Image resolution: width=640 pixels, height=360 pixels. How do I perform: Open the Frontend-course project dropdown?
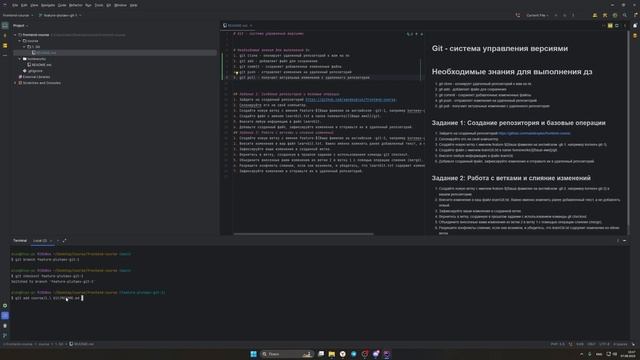[18, 15]
